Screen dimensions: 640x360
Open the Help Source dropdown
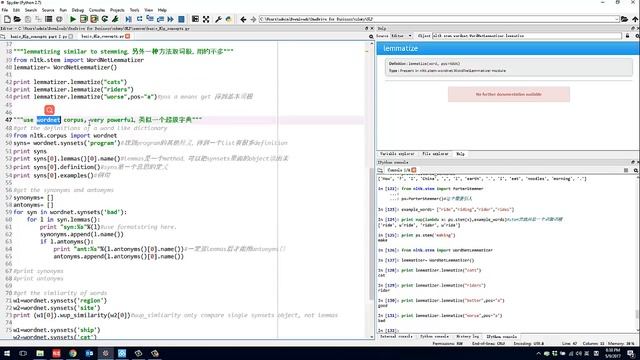tap(402, 36)
